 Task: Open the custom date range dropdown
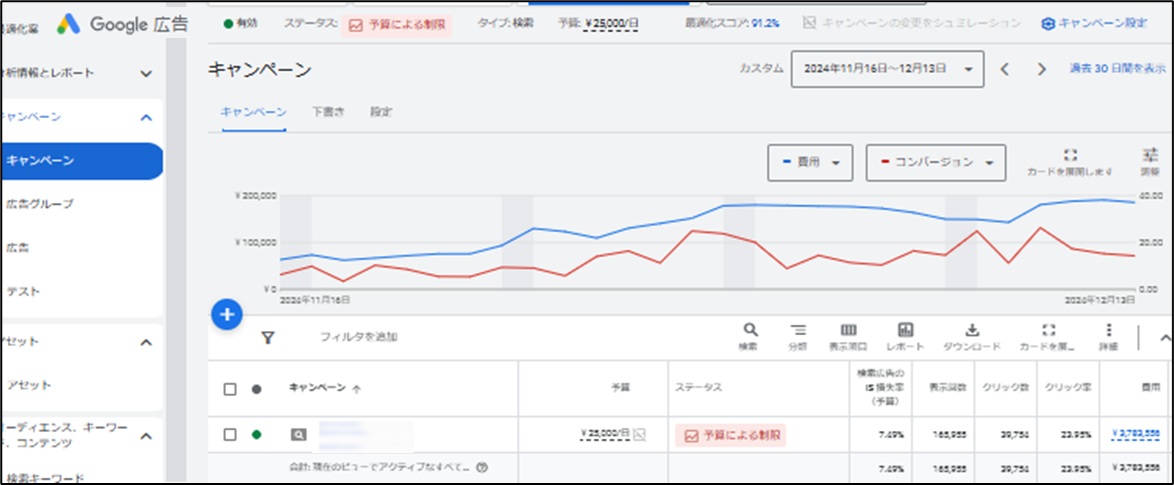(x=887, y=69)
